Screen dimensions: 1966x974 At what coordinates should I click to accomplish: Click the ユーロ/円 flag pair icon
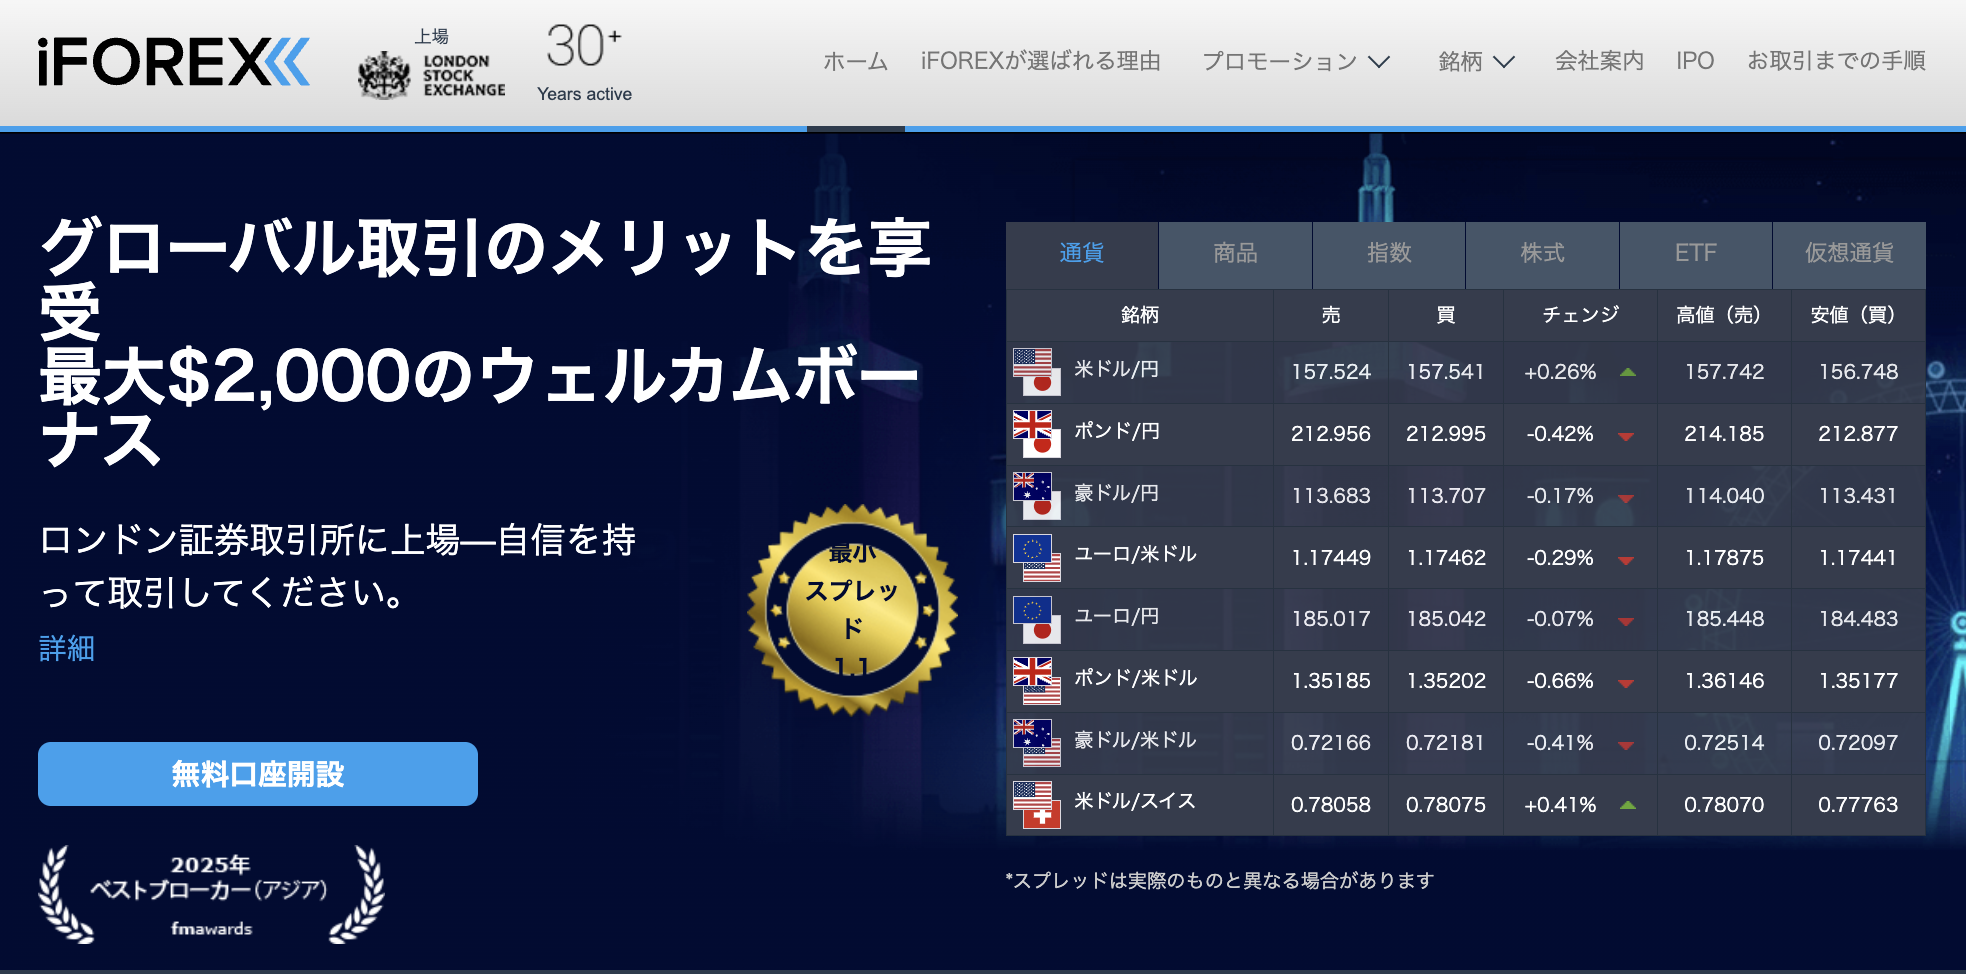pyautogui.click(x=1036, y=619)
